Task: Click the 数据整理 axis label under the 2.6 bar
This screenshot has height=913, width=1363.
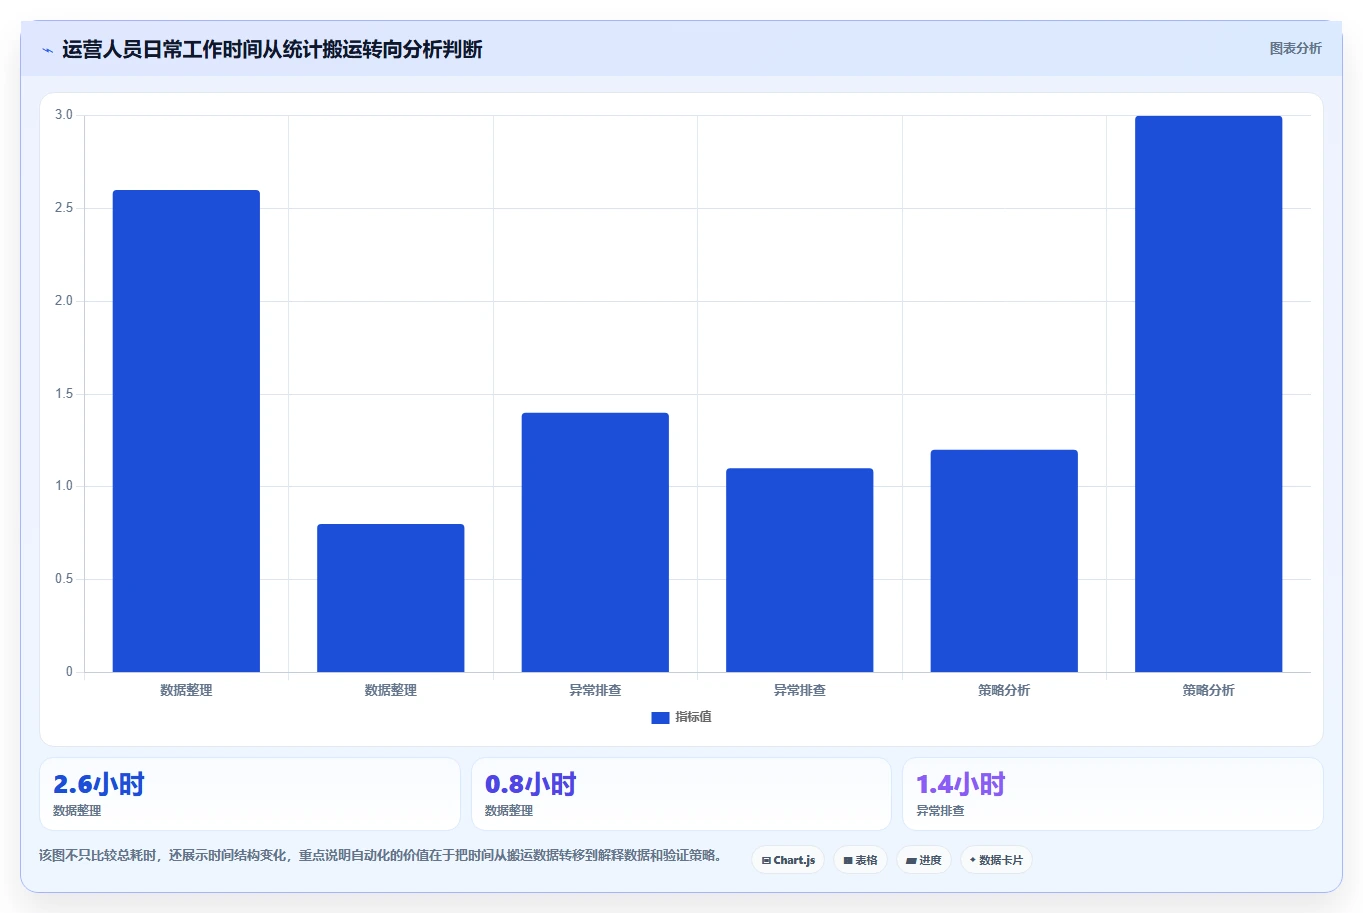Action: (186, 690)
